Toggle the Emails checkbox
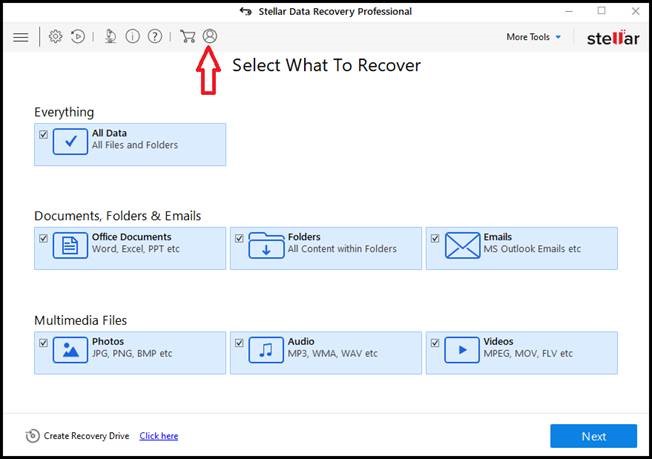 pyautogui.click(x=435, y=238)
